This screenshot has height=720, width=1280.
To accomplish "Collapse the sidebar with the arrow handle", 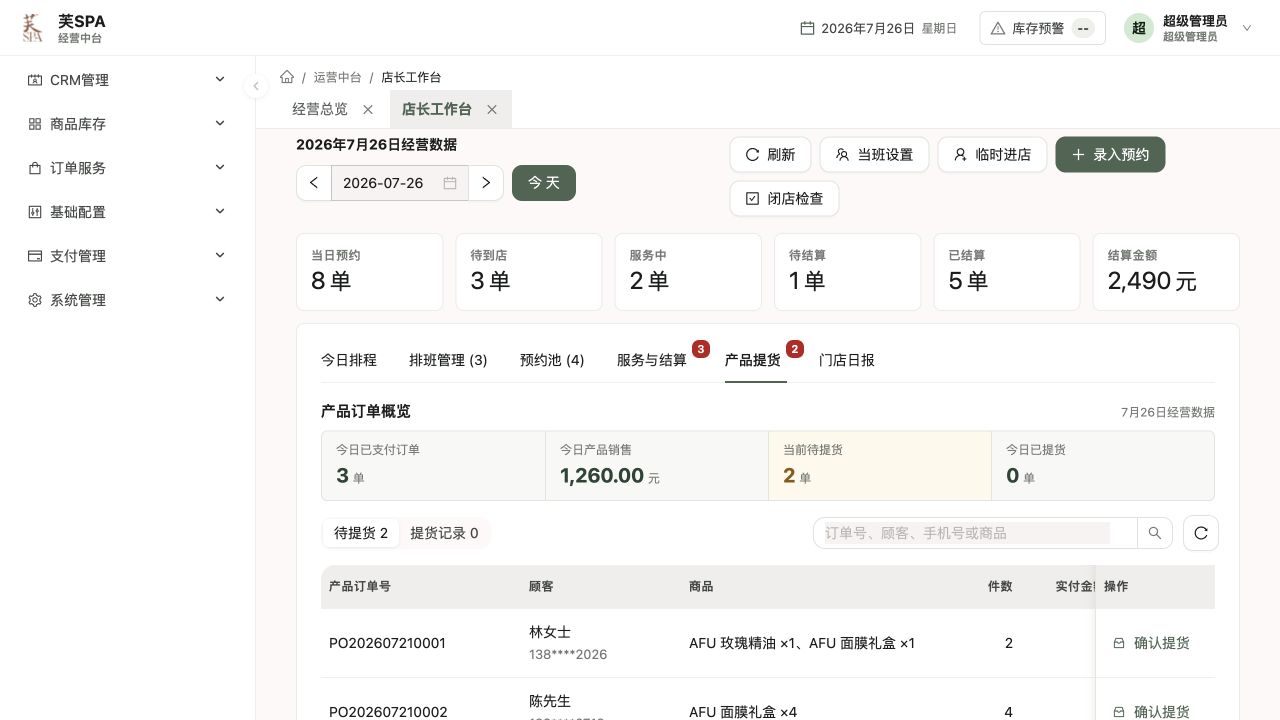I will tap(256, 86).
